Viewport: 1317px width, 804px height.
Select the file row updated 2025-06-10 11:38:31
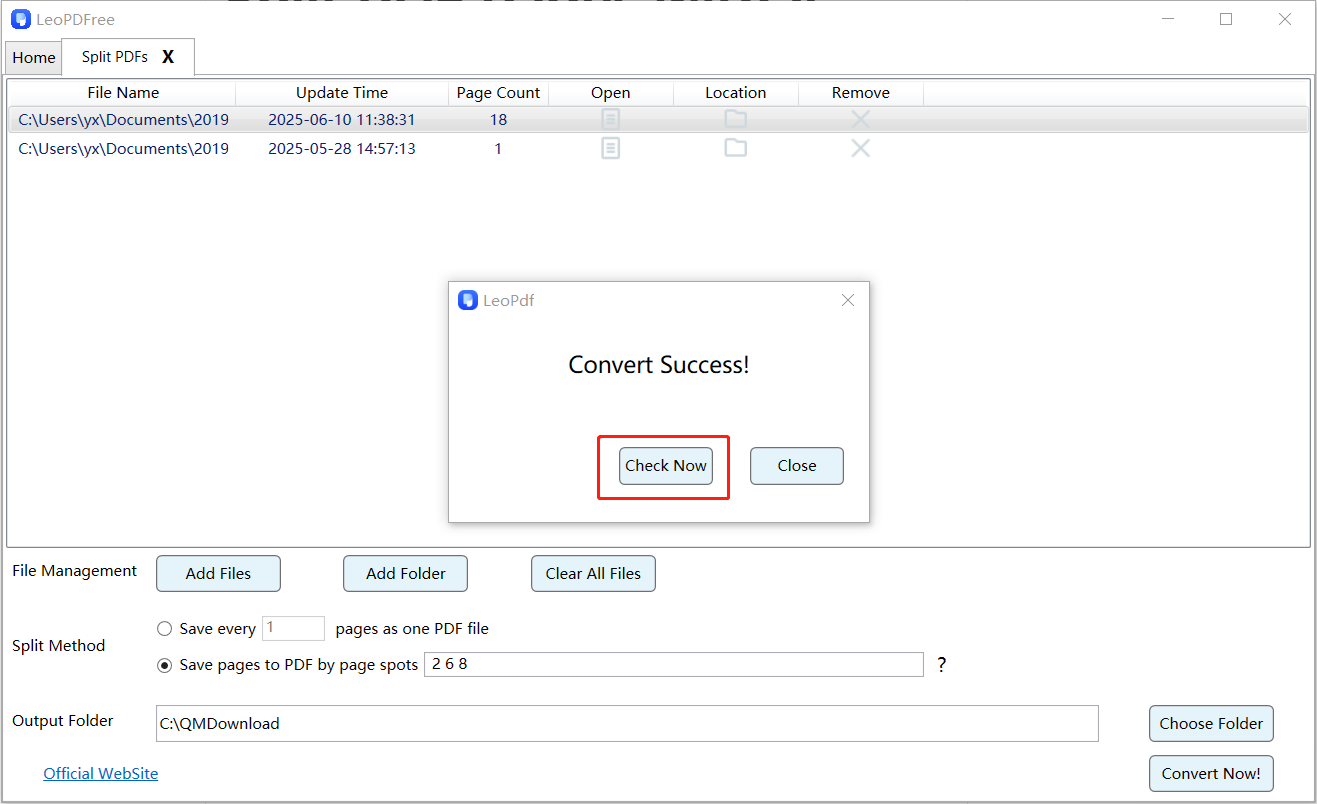point(658,120)
